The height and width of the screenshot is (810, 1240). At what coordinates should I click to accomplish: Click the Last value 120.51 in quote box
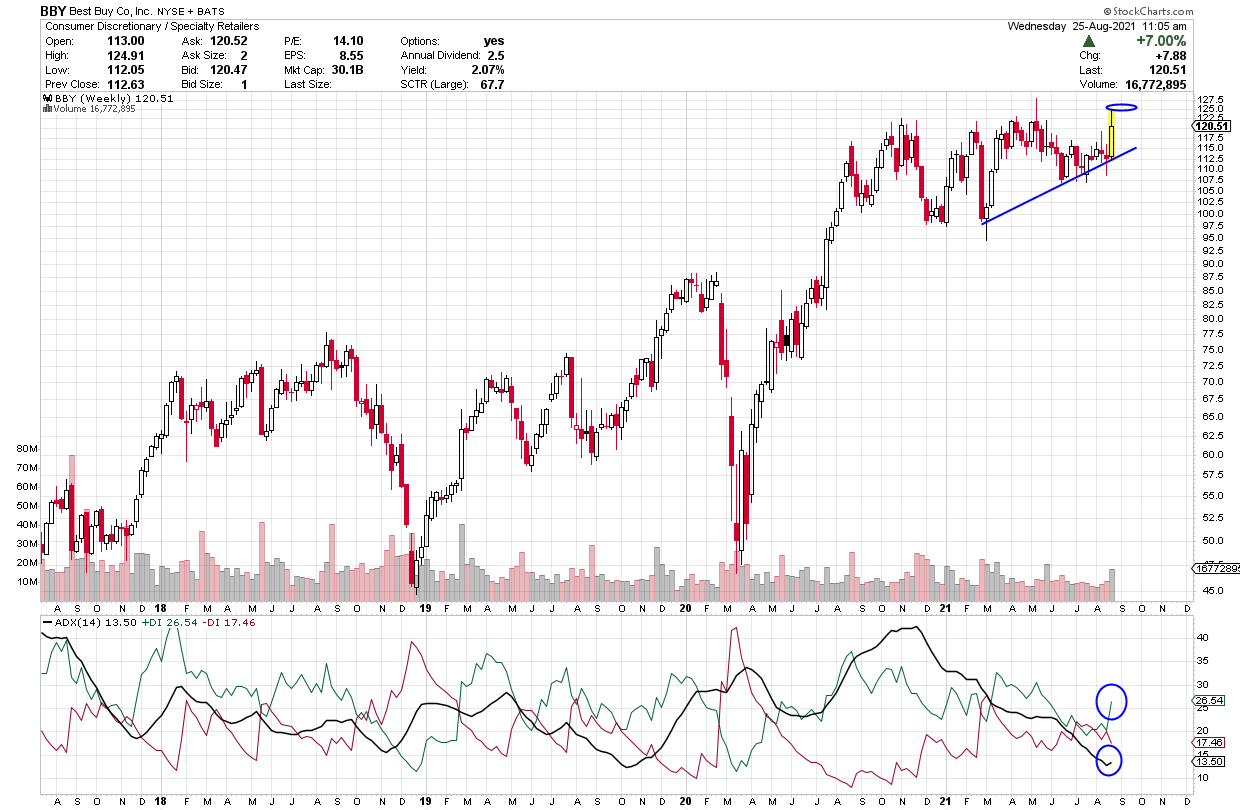pyautogui.click(x=1168, y=71)
